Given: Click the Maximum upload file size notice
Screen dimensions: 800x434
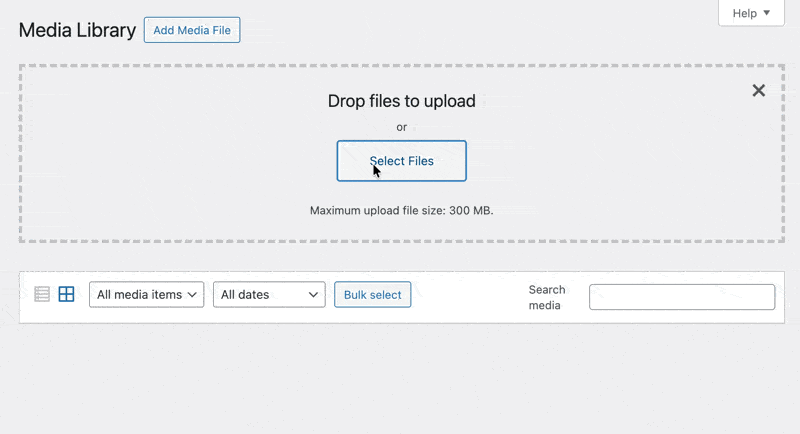Looking at the screenshot, I should pos(401,211).
